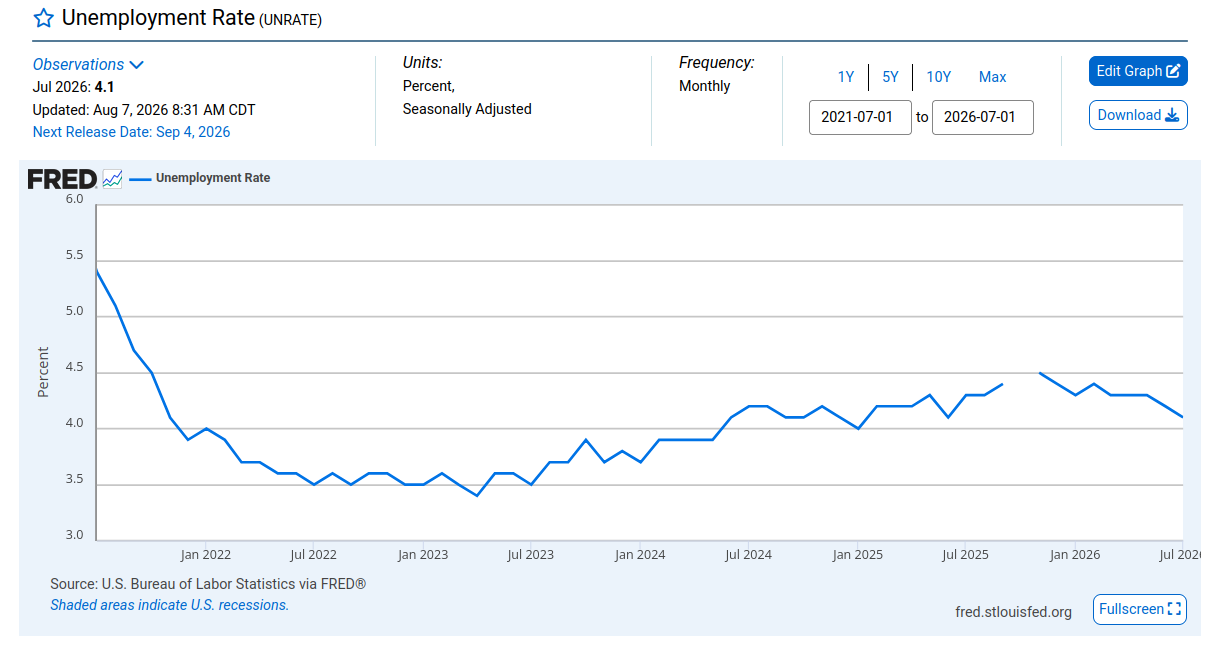
Task: Click the download arrow icon
Action: [x=1172, y=115]
